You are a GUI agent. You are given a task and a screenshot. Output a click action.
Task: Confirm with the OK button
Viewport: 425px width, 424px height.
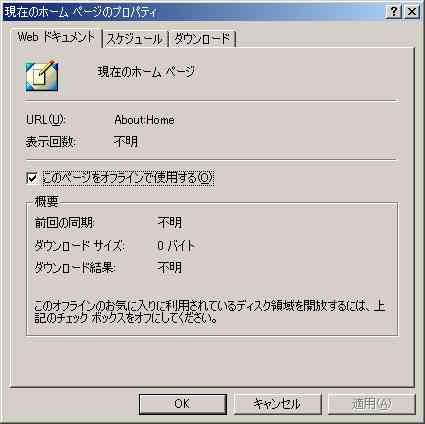[182, 404]
